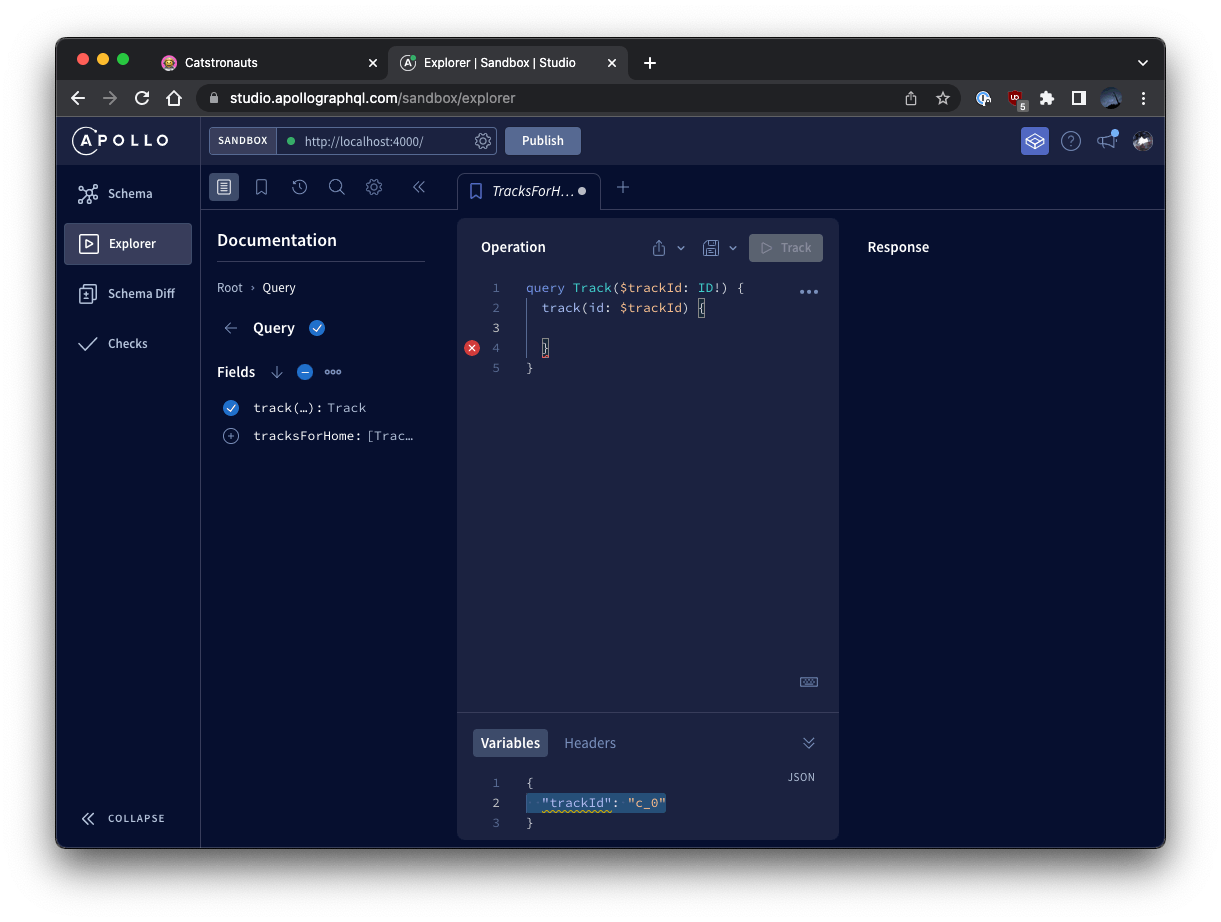1221x922 pixels.
Task: Open the operation collections bookmark icon
Action: [x=261, y=187]
